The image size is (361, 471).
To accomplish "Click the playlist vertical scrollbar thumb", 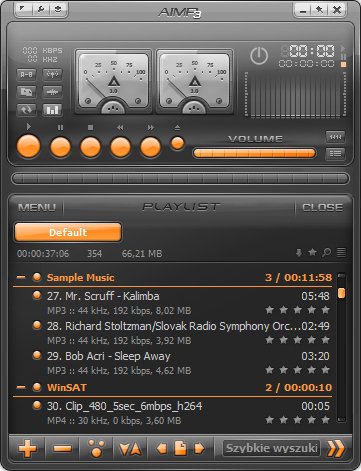I will (341, 293).
